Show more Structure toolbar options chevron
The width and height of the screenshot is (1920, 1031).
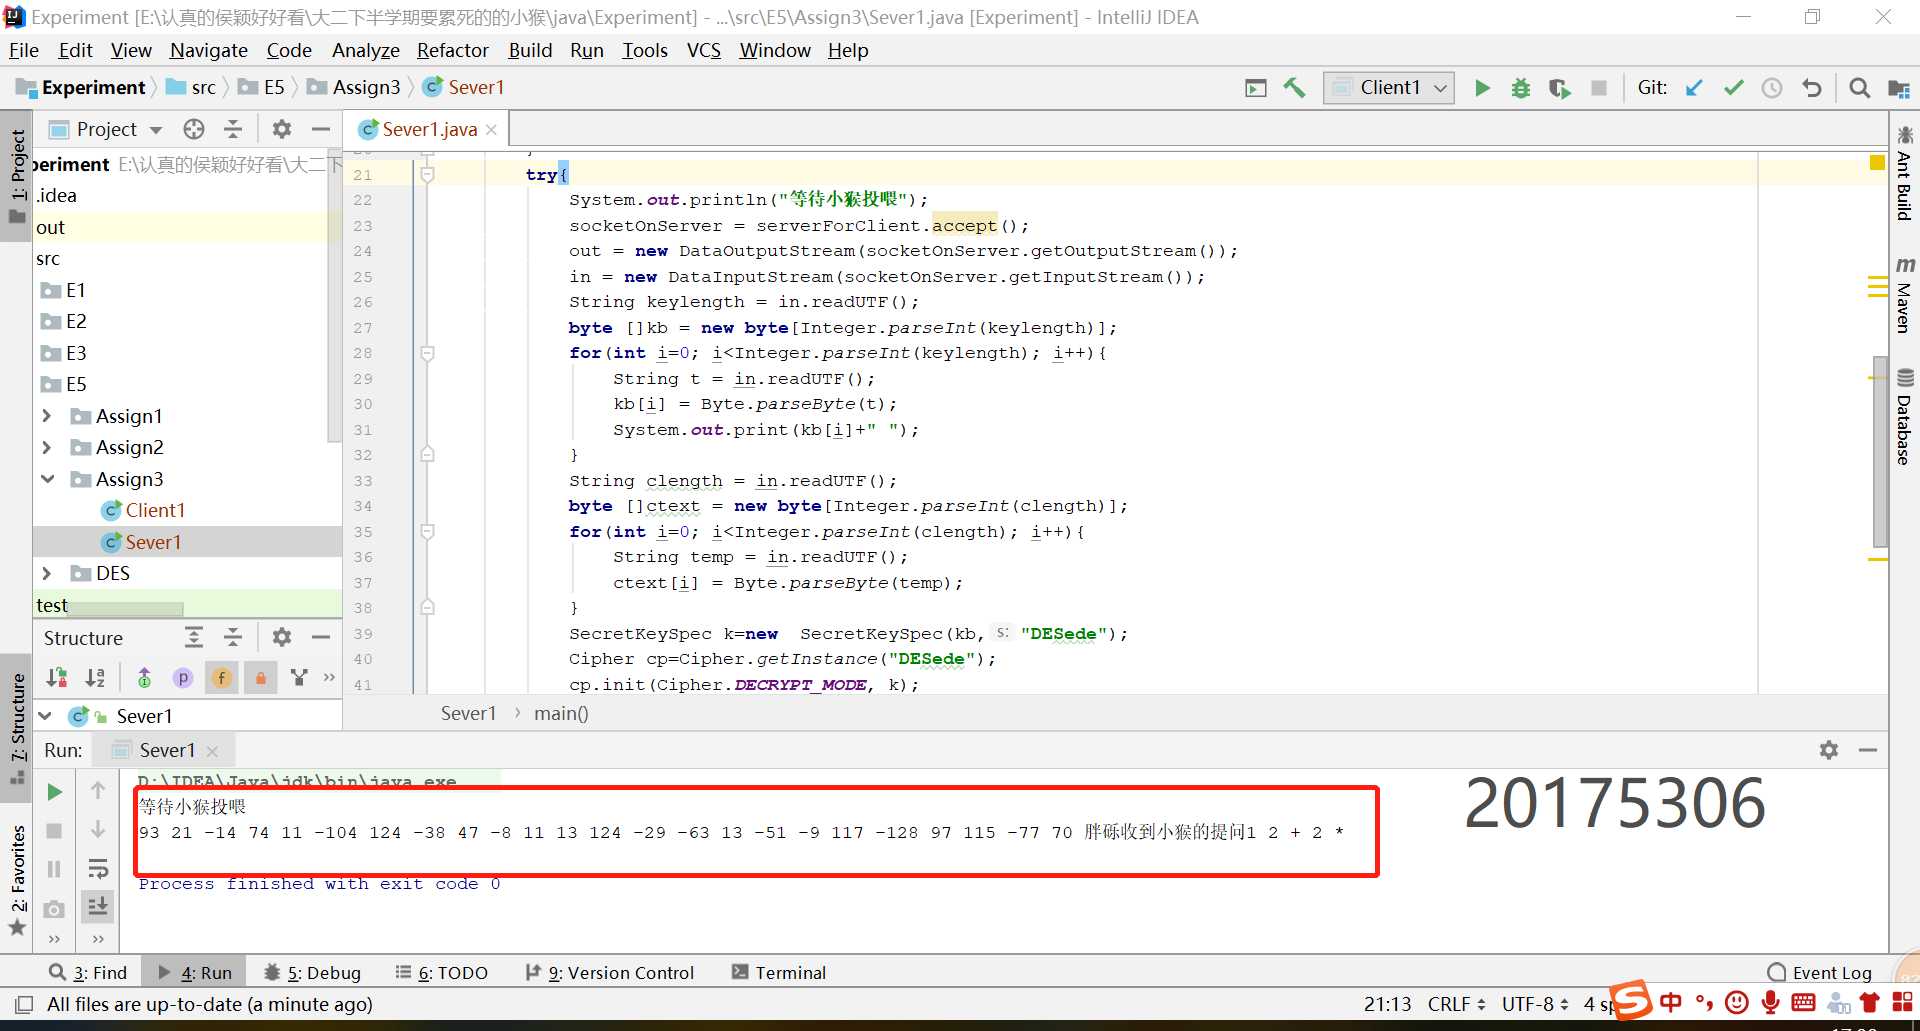[329, 678]
